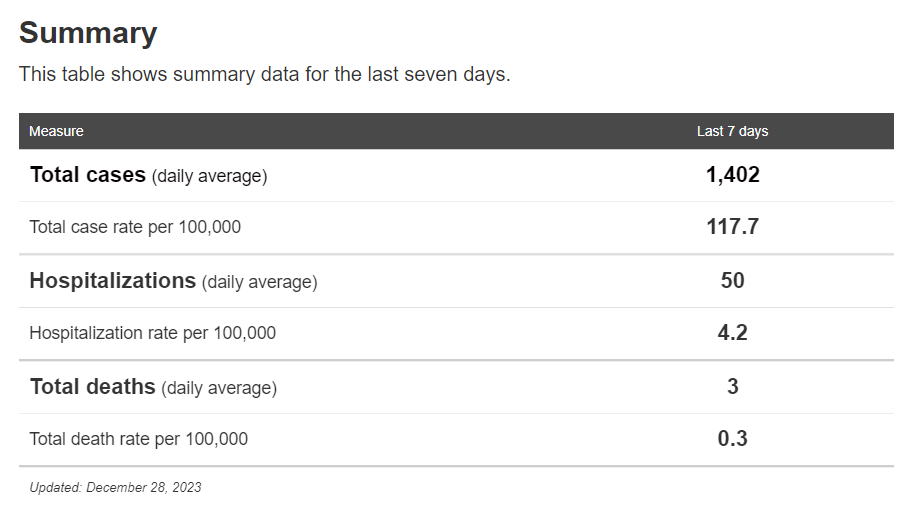
Task: Click the Total death rate per 100,000 label
Action: point(138,439)
